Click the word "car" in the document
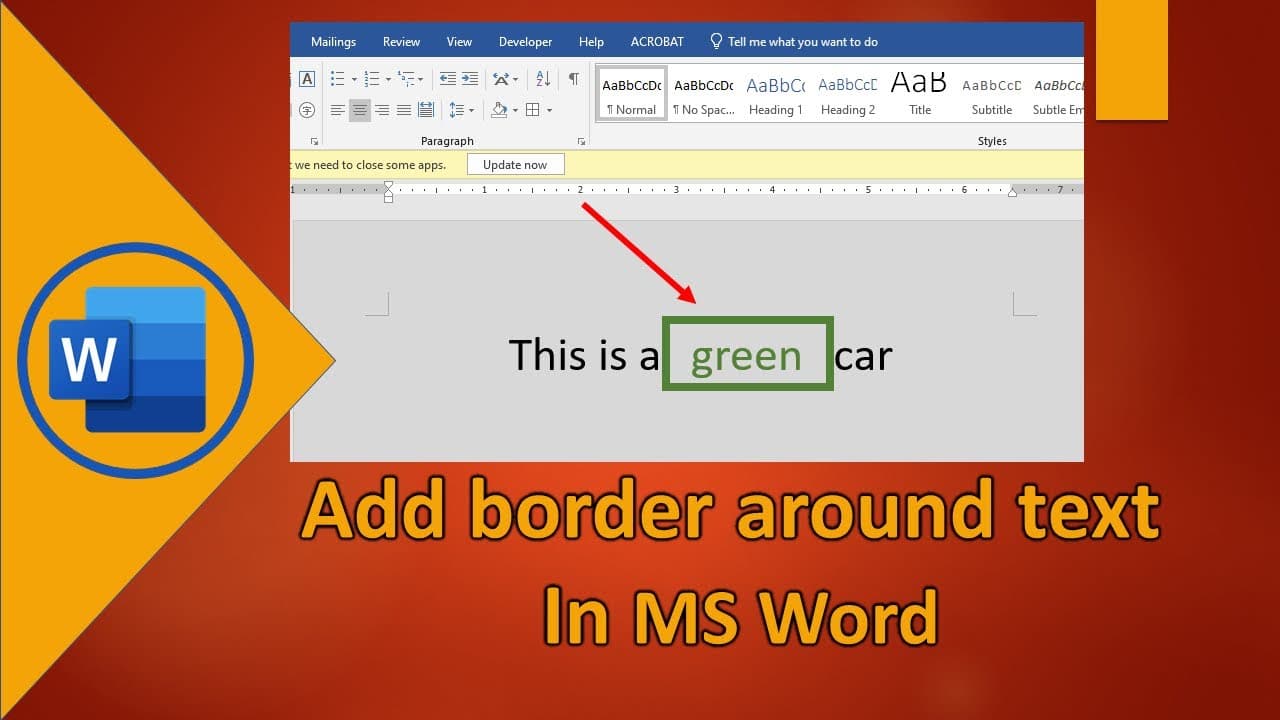Viewport: 1280px width, 720px height. (863, 357)
